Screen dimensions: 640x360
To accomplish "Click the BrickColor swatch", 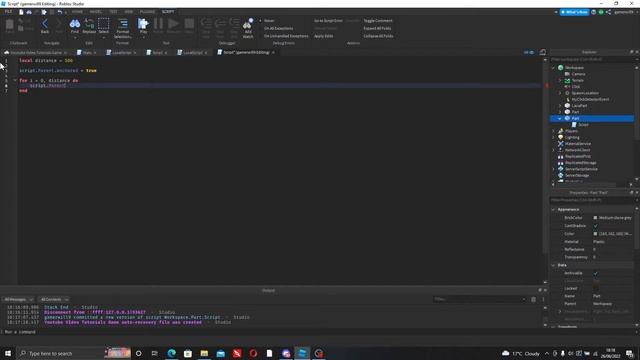I will (595, 218).
